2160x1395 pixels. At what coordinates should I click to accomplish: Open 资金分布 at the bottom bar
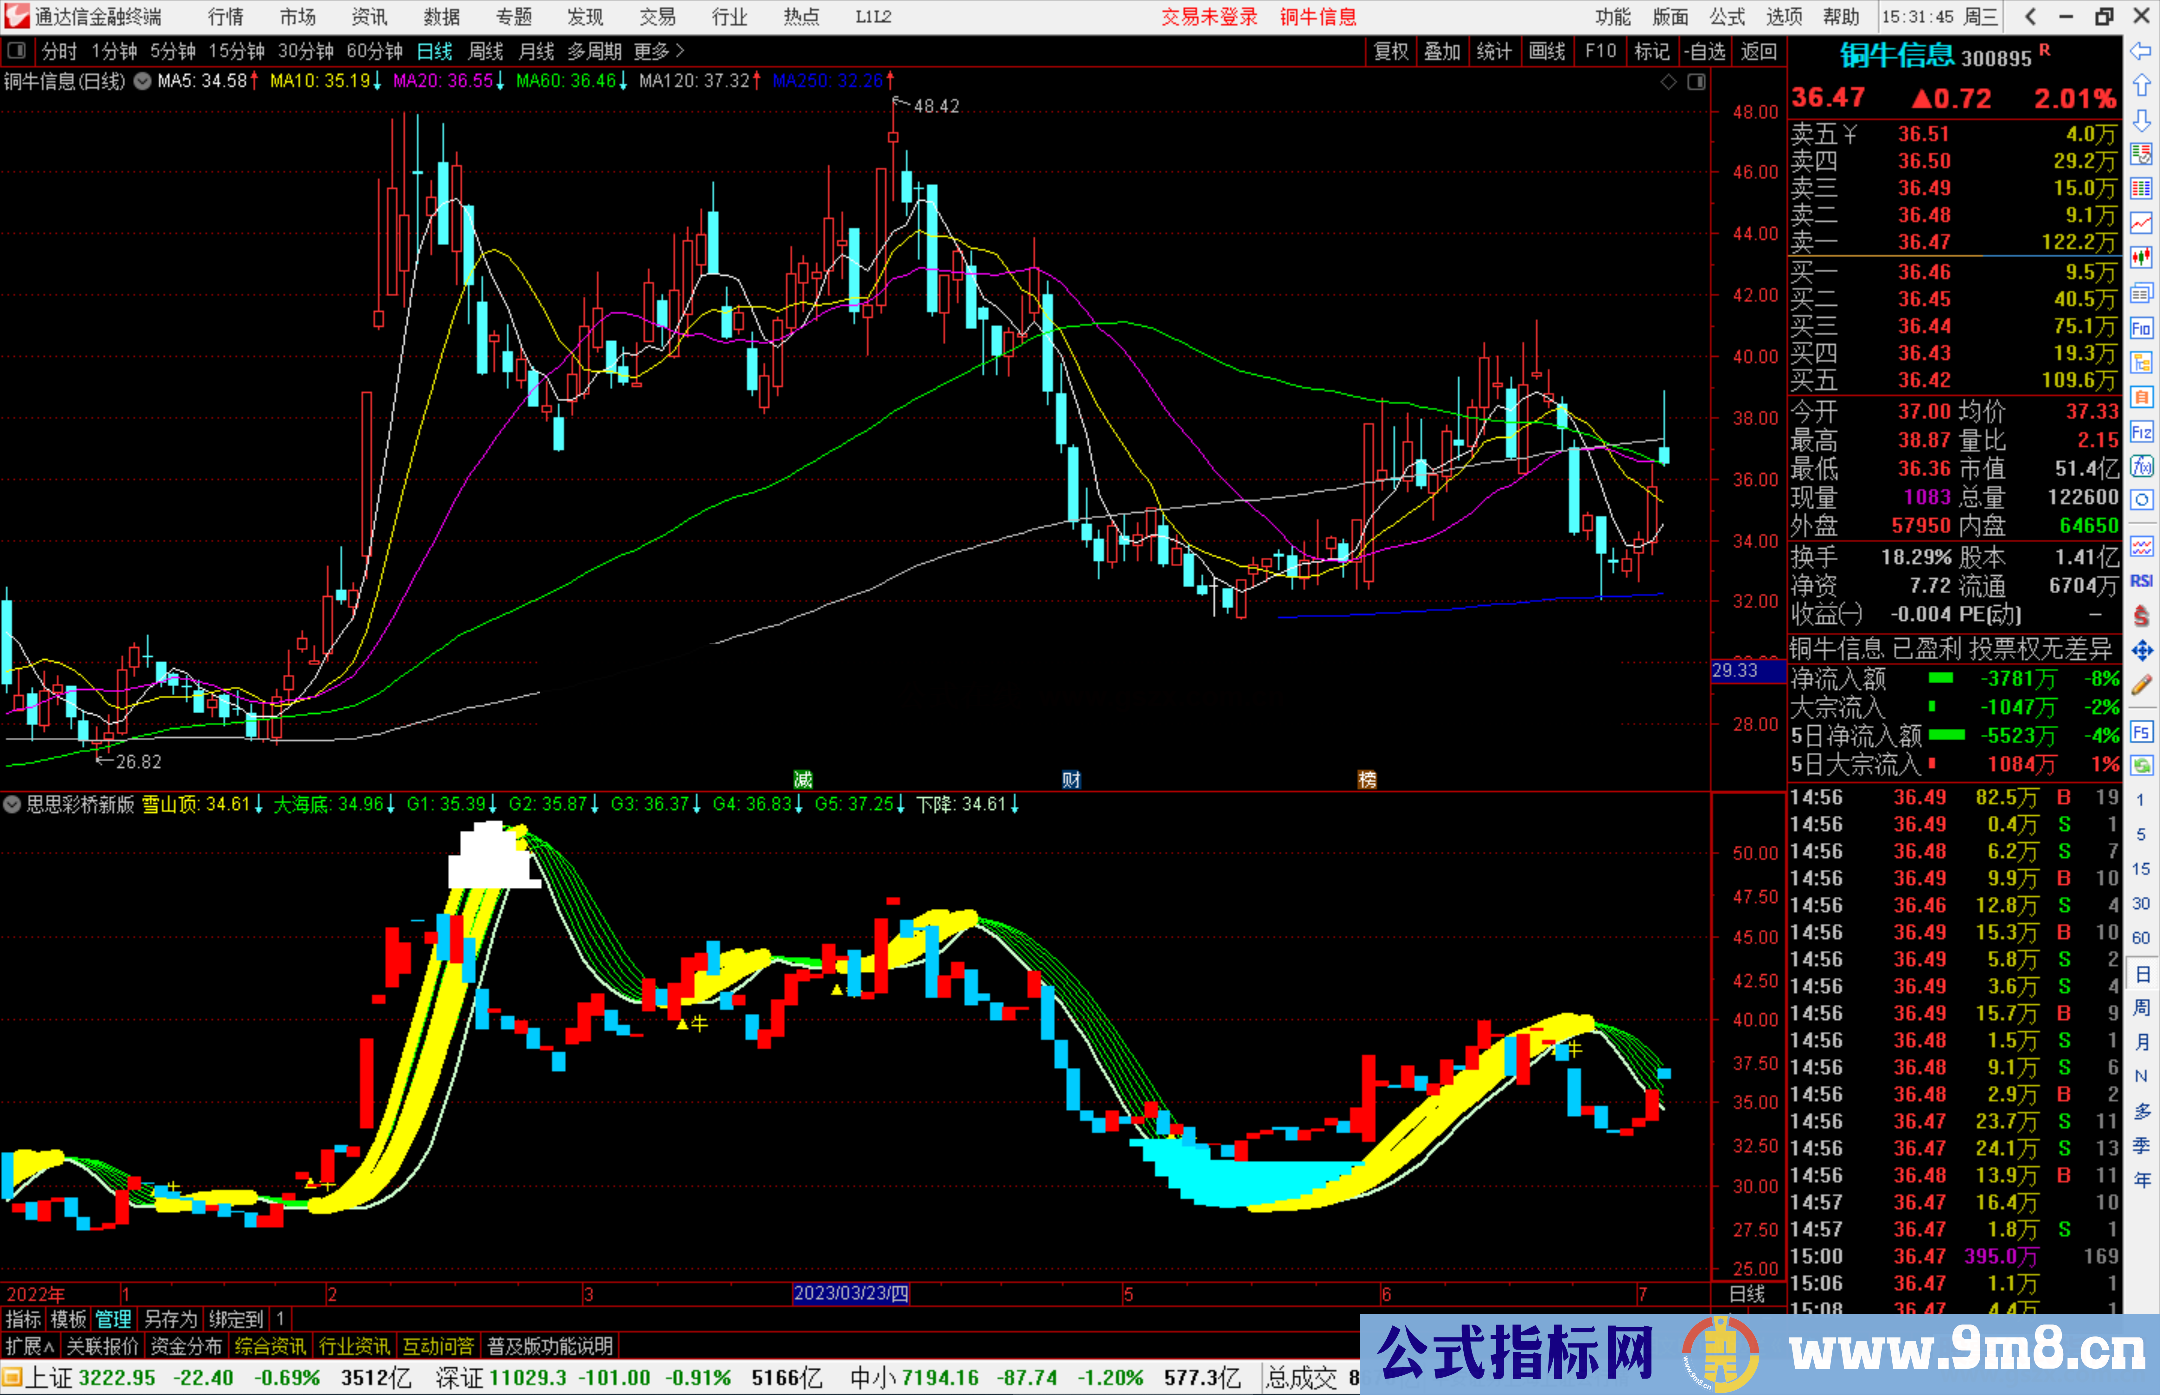pyautogui.click(x=186, y=1346)
